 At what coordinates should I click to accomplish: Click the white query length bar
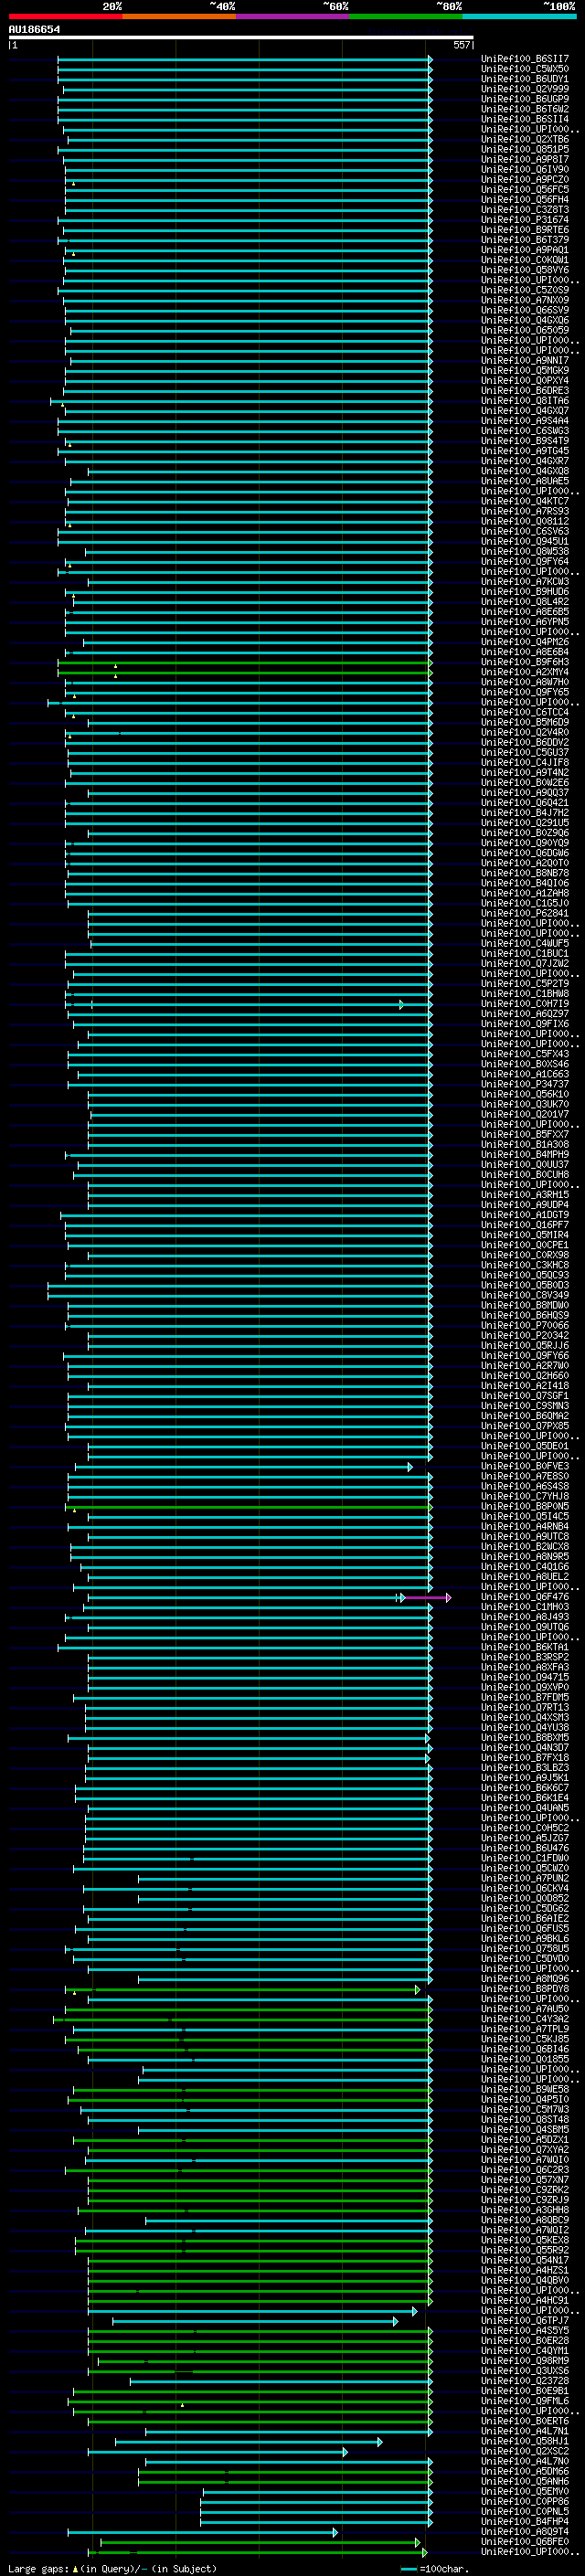(241, 38)
